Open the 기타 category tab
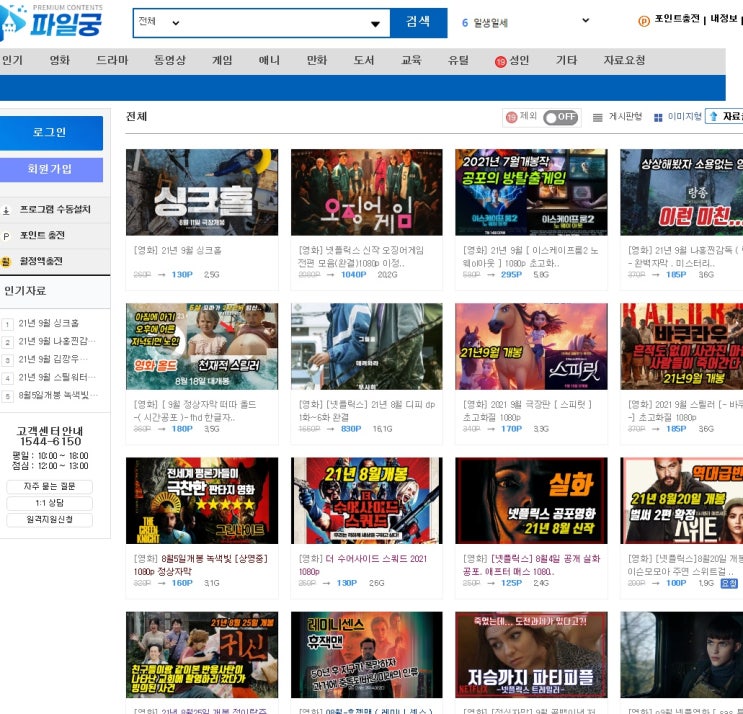Screen dimensions: 743x714 tap(566, 61)
